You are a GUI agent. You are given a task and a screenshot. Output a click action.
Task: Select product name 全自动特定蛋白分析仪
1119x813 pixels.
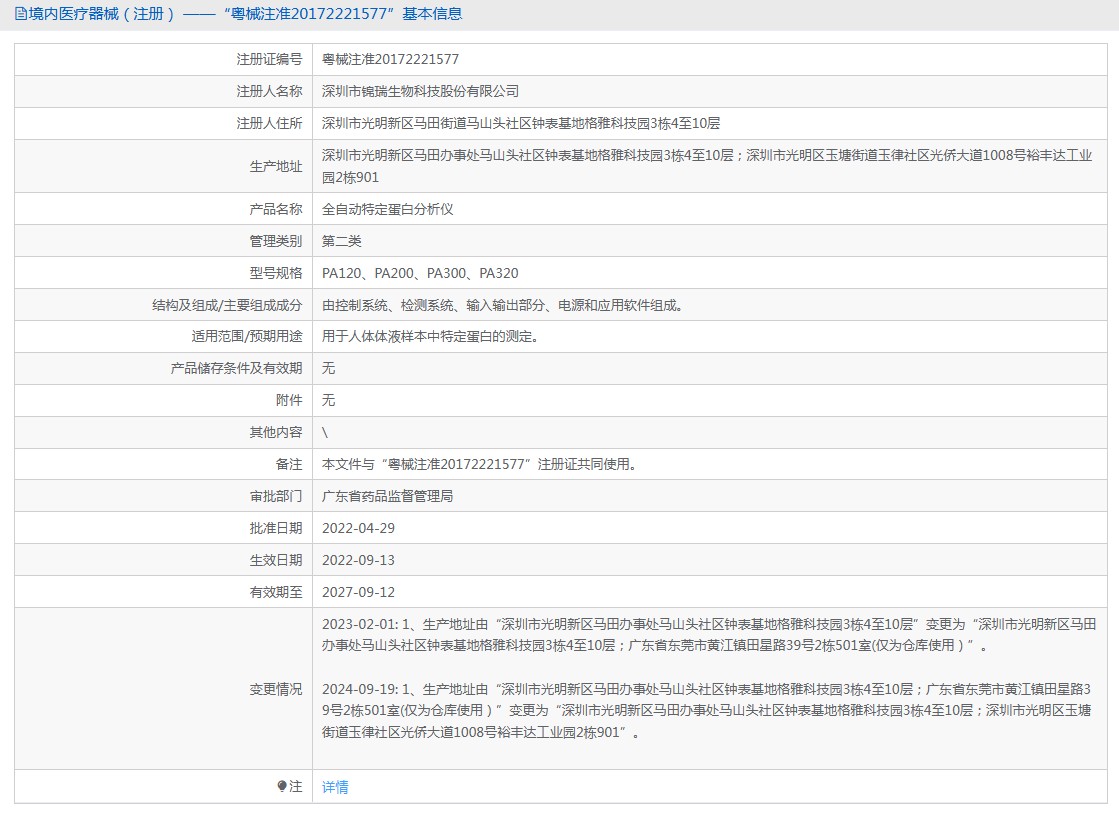388,209
